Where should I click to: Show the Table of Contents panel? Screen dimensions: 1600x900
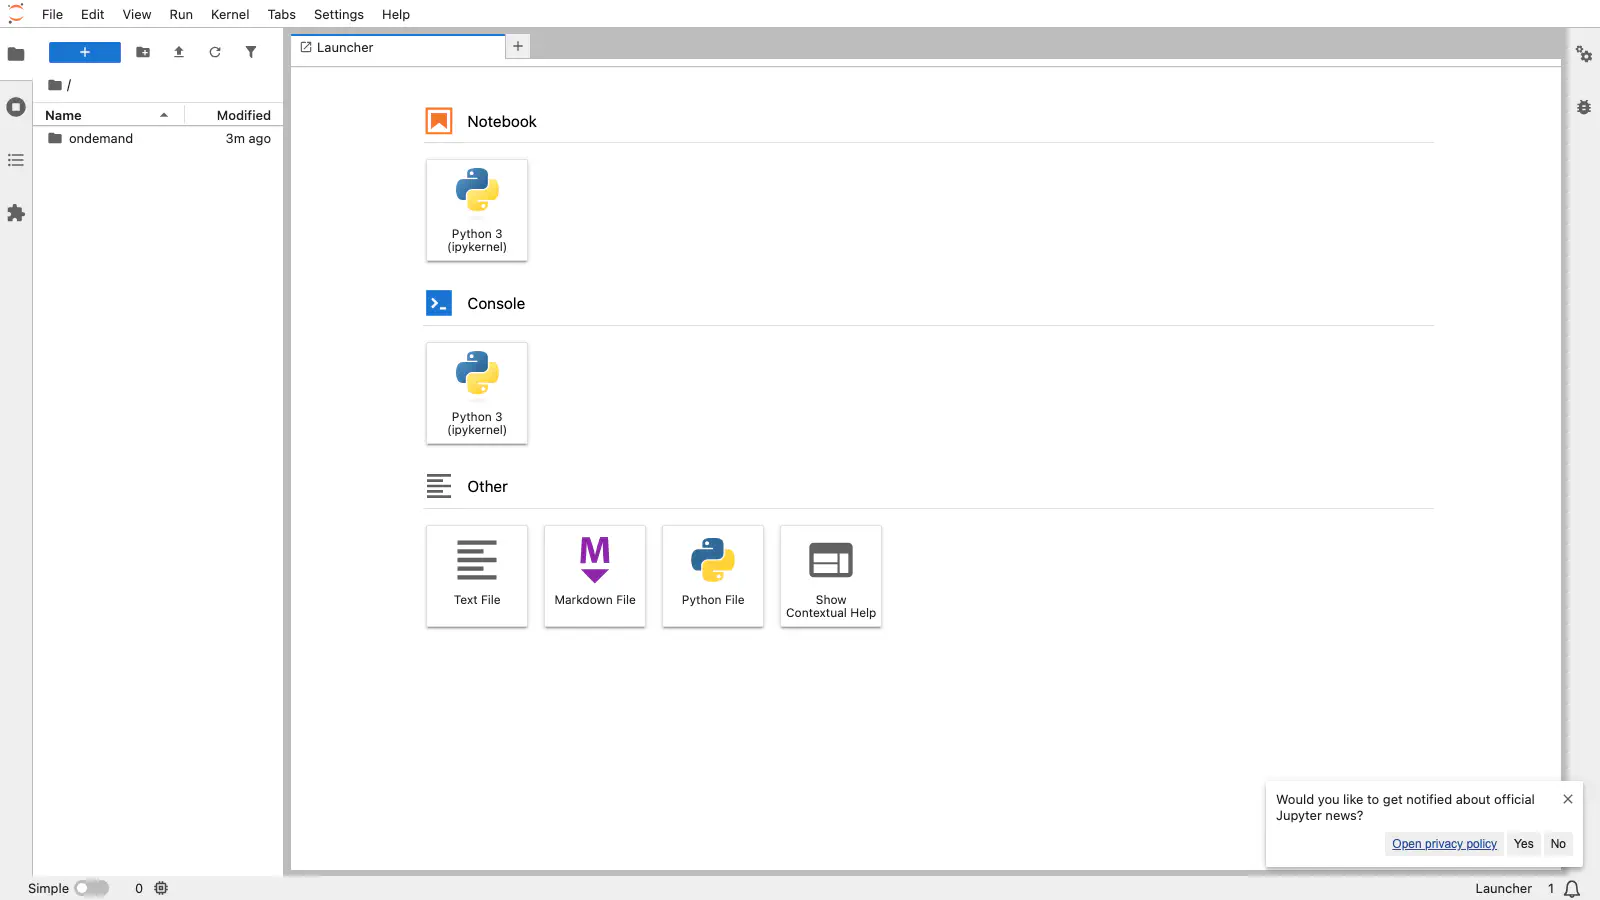pos(16,160)
